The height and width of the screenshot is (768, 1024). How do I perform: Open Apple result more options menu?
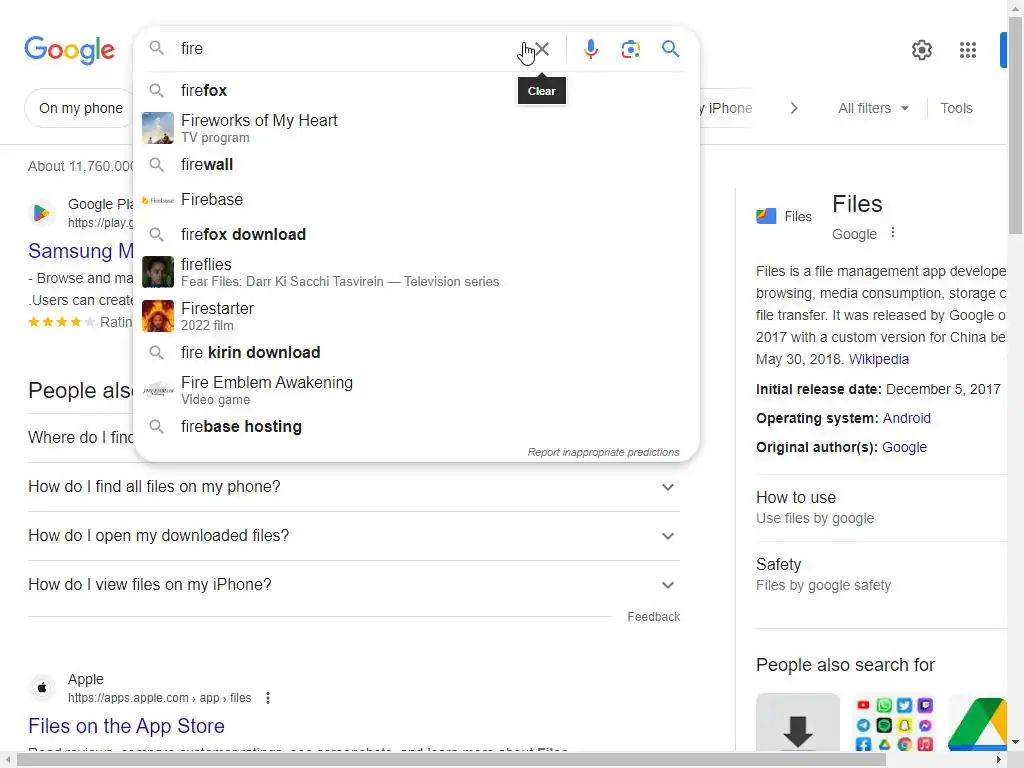tap(268, 698)
